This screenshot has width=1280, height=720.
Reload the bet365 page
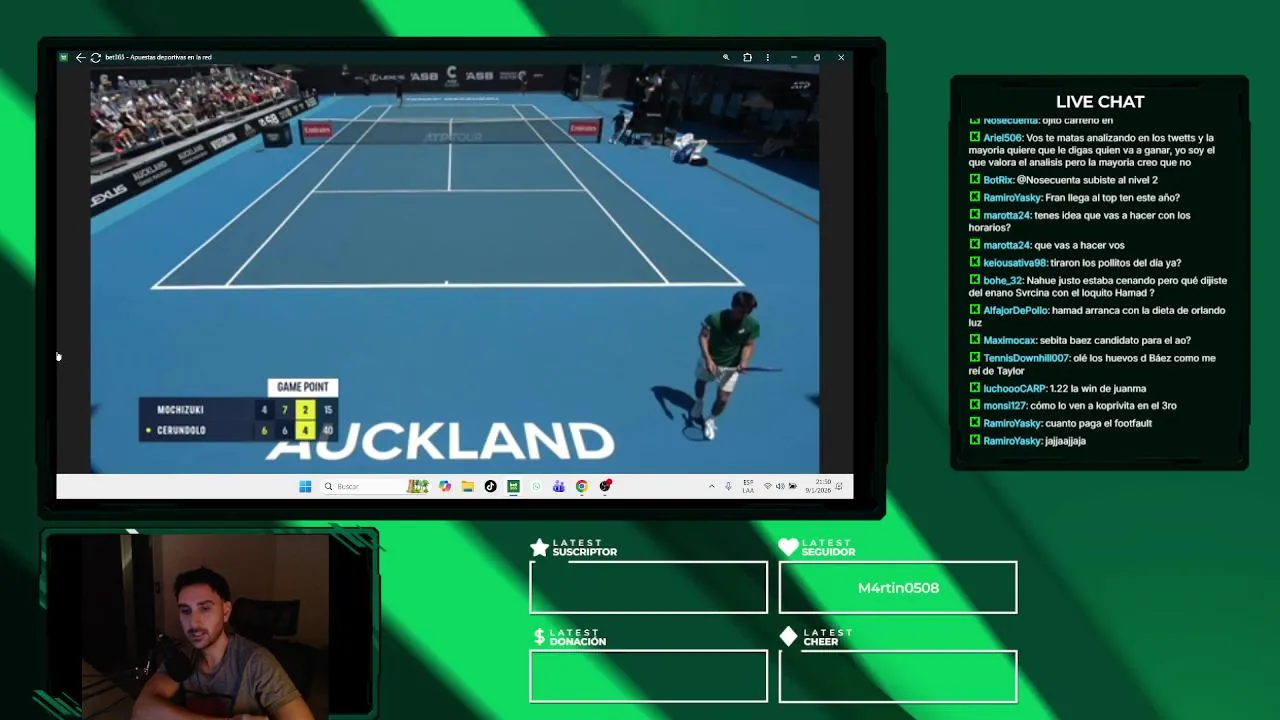click(x=95, y=57)
